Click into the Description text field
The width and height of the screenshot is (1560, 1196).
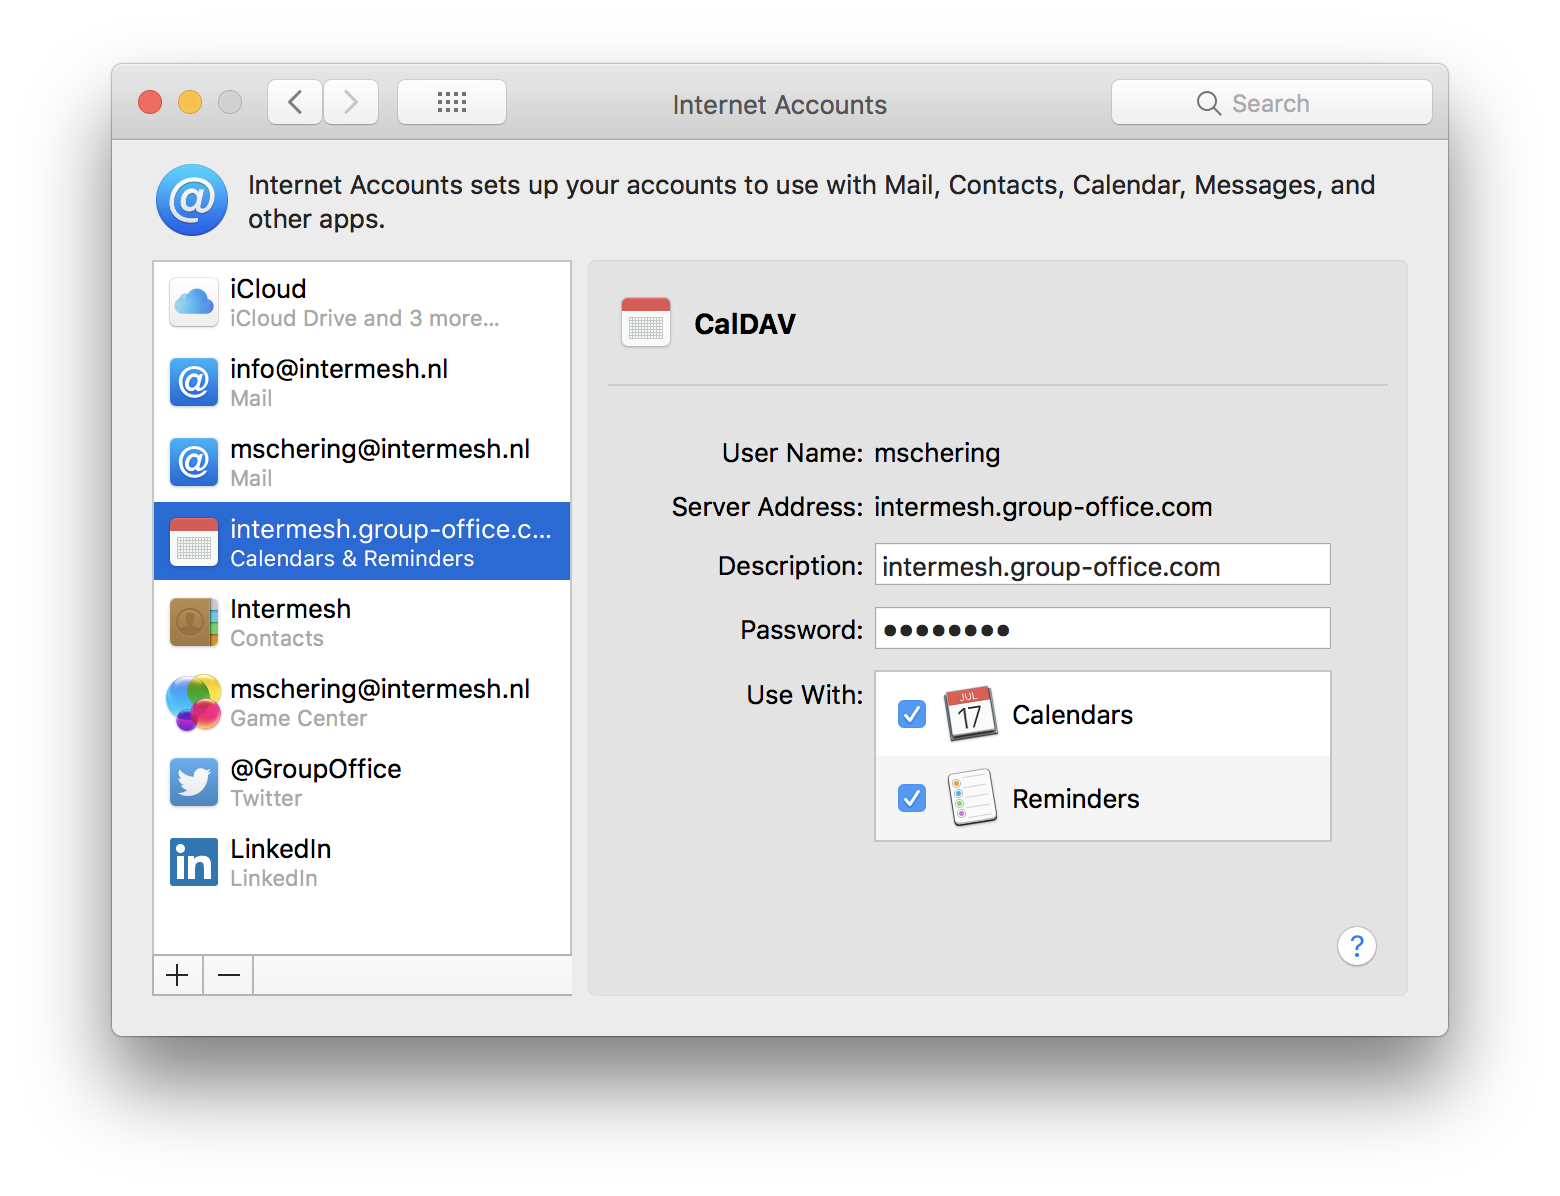1103,565
